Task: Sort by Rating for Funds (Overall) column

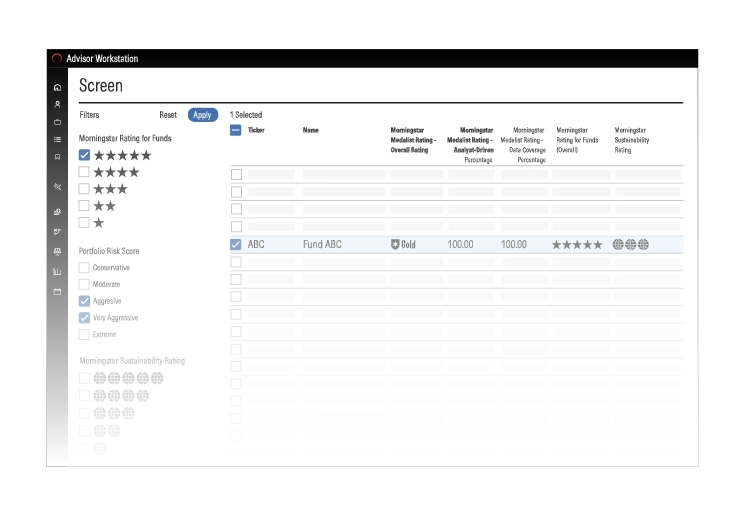Action: [x=577, y=140]
